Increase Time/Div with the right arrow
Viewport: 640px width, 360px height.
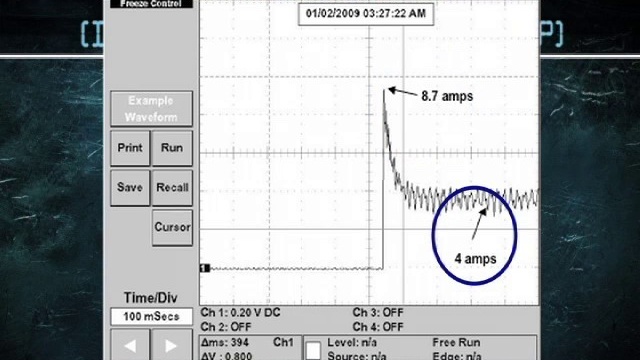172,346
